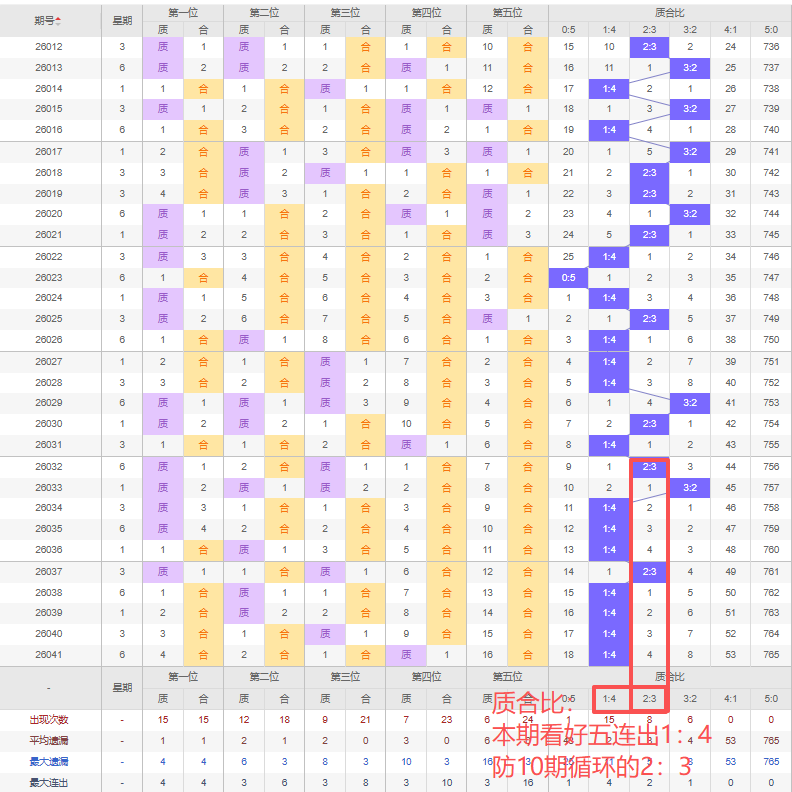Screen dimensions: 792x792
Task: Click the 第二位 group header in the top row
Action: pyautogui.click(x=264, y=13)
